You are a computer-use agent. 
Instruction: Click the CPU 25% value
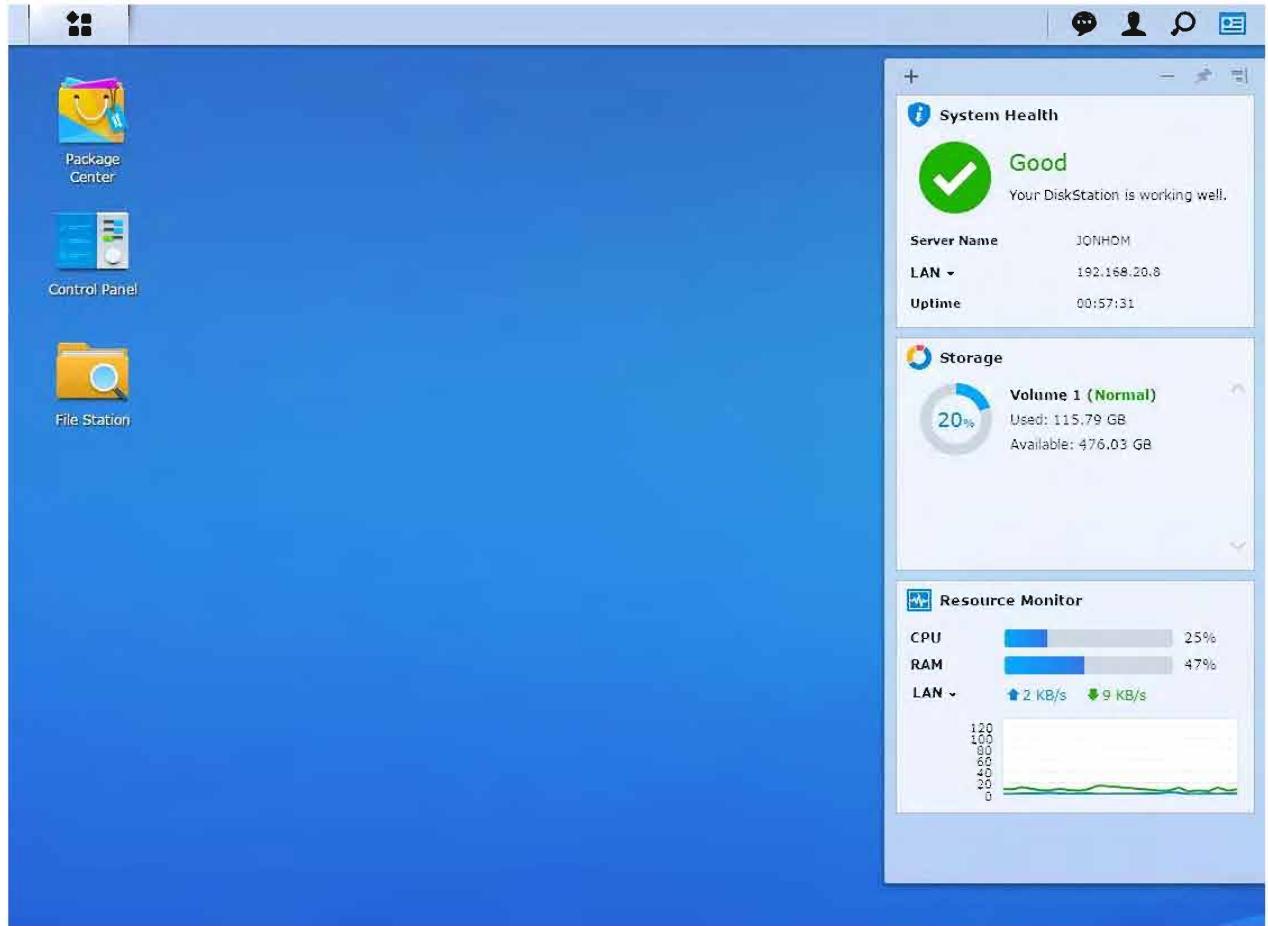point(1200,638)
